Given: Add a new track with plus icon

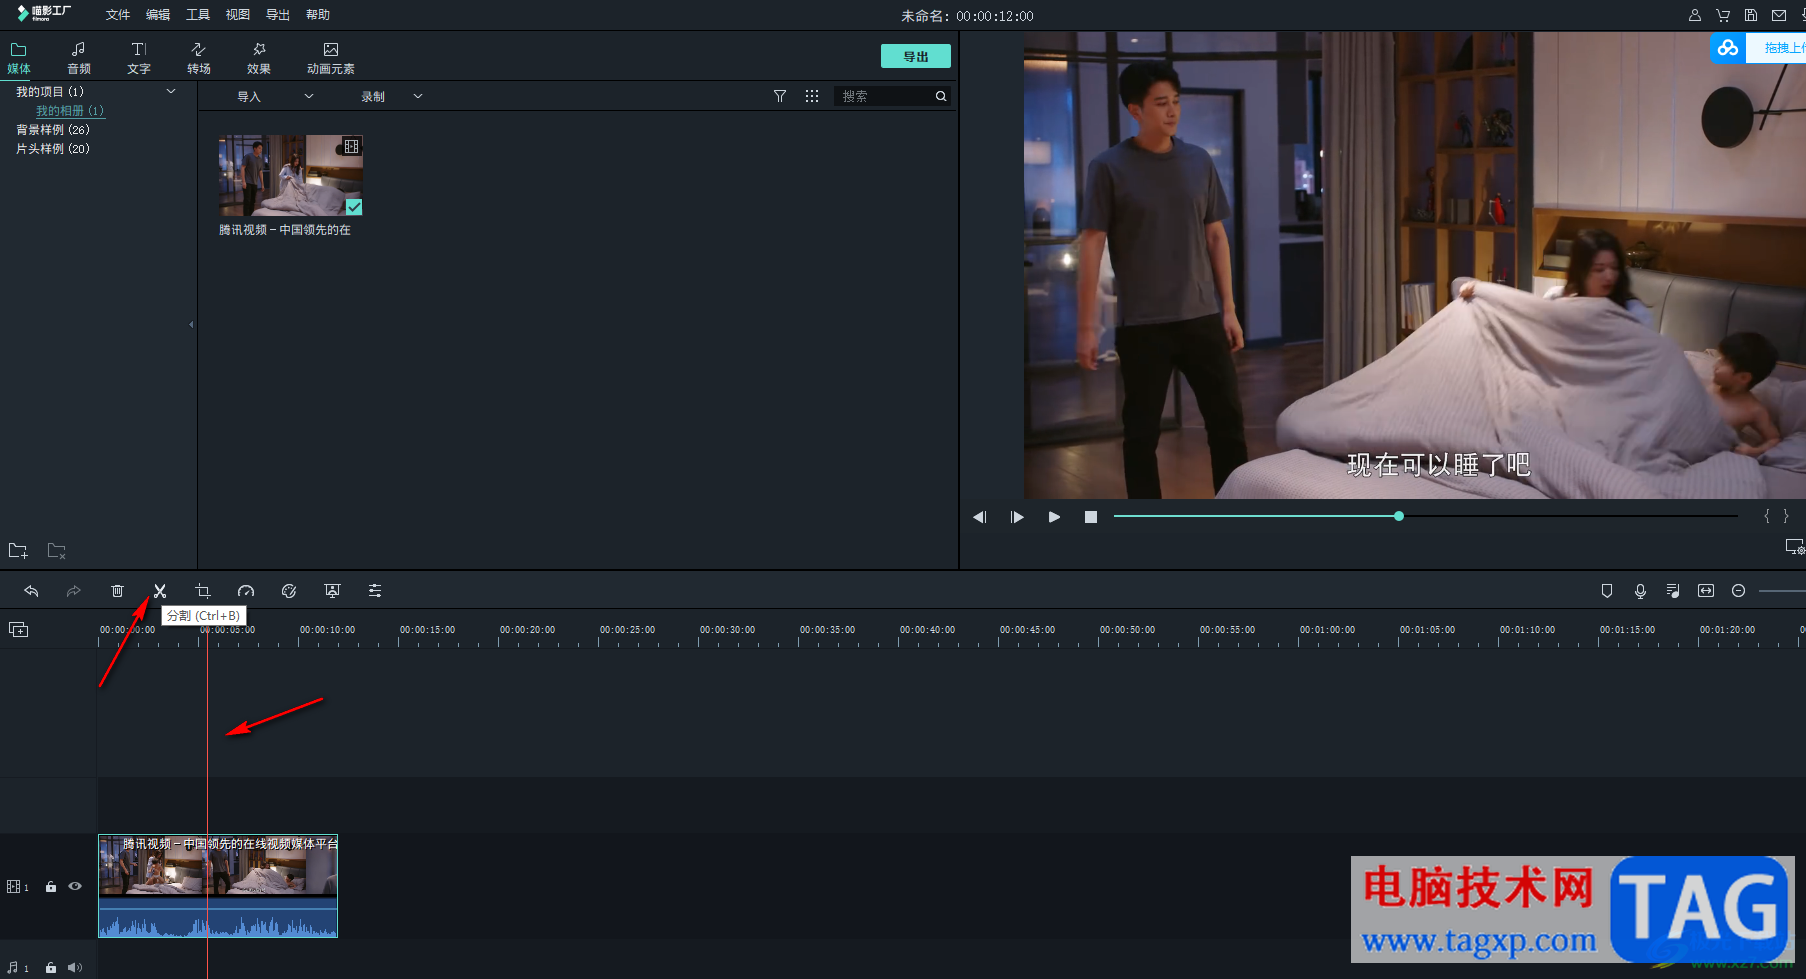Looking at the screenshot, I should point(19,629).
